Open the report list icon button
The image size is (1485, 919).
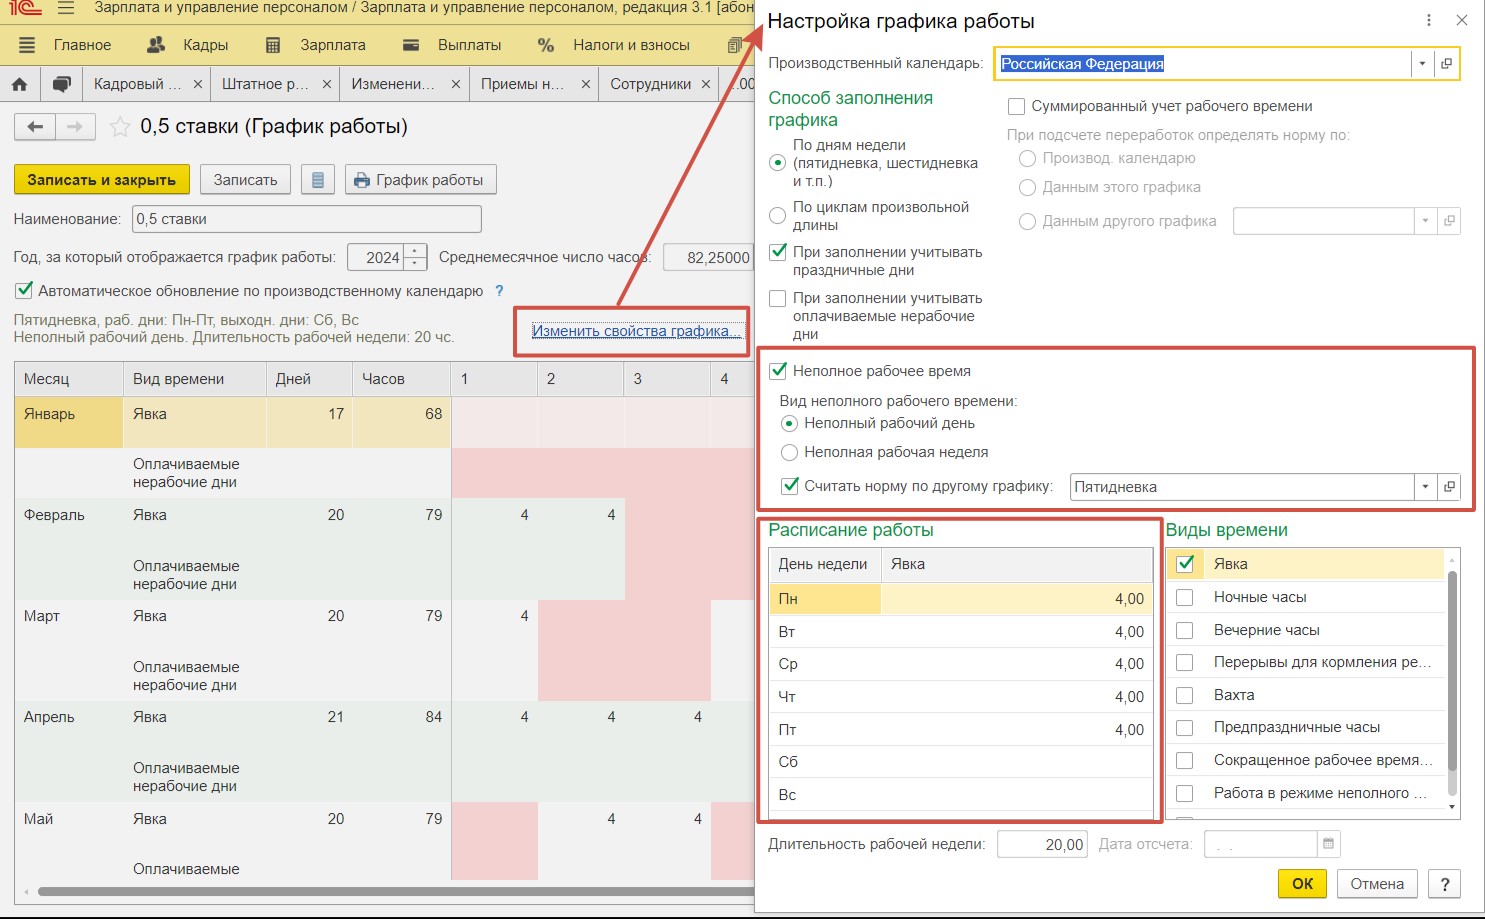click(x=318, y=180)
